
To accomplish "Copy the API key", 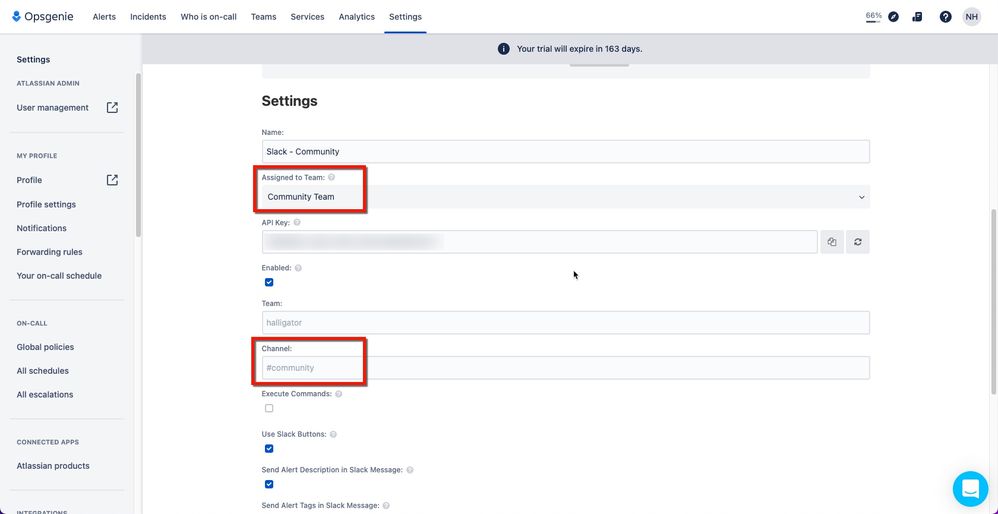I will tap(832, 242).
